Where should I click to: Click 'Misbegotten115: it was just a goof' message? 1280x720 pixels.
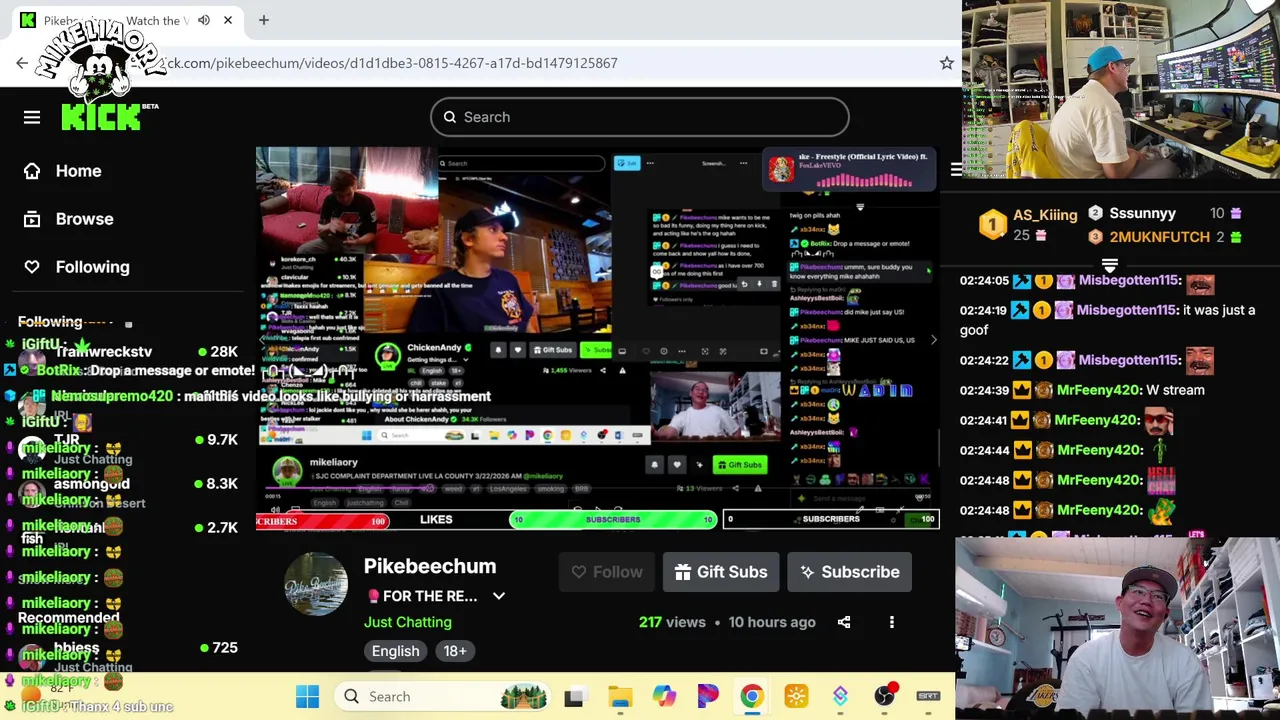pyautogui.click(x=1108, y=320)
